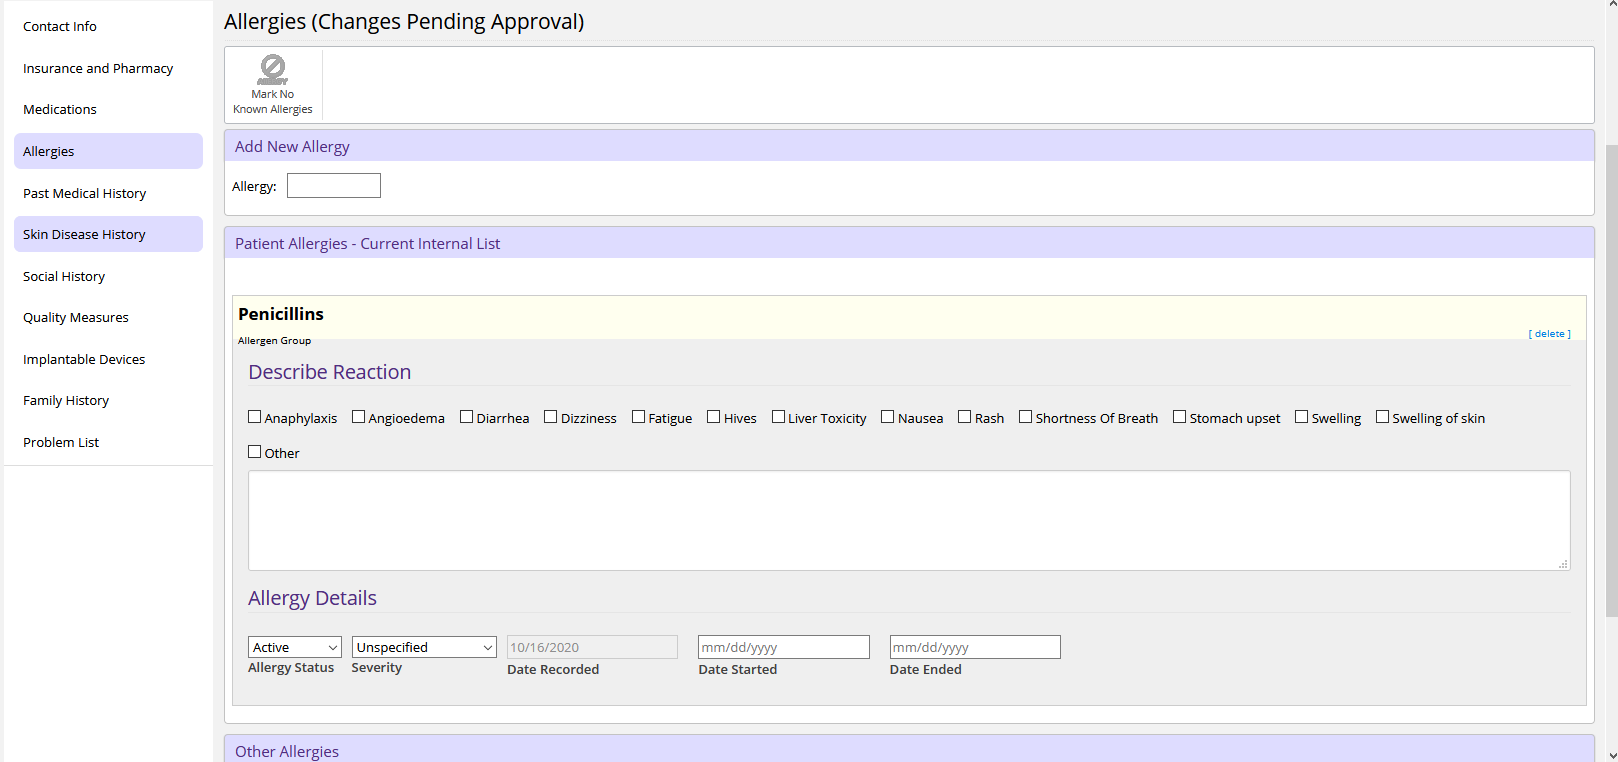Mark the Nausea checkbox
1618x762 pixels.
pyautogui.click(x=888, y=417)
